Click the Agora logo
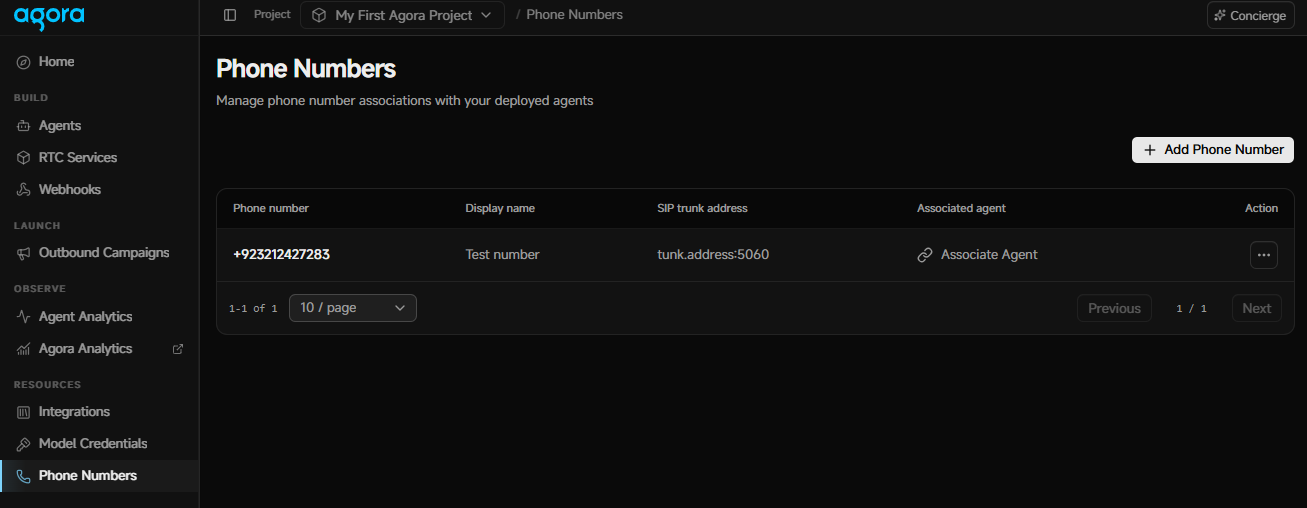Screen dimensions: 1307x508 [49, 17]
